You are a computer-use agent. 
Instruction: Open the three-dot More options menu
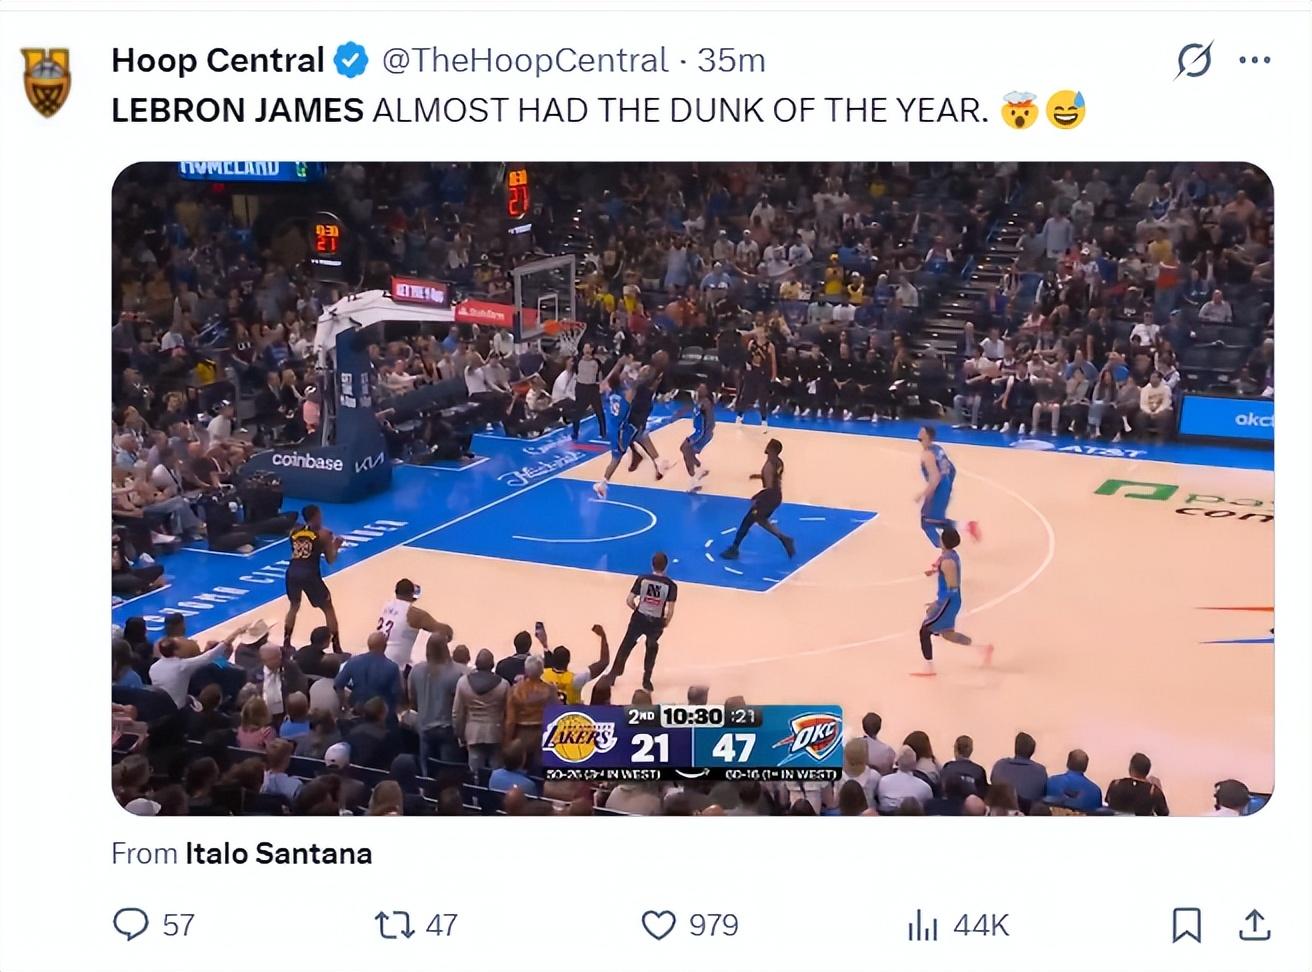click(1254, 61)
